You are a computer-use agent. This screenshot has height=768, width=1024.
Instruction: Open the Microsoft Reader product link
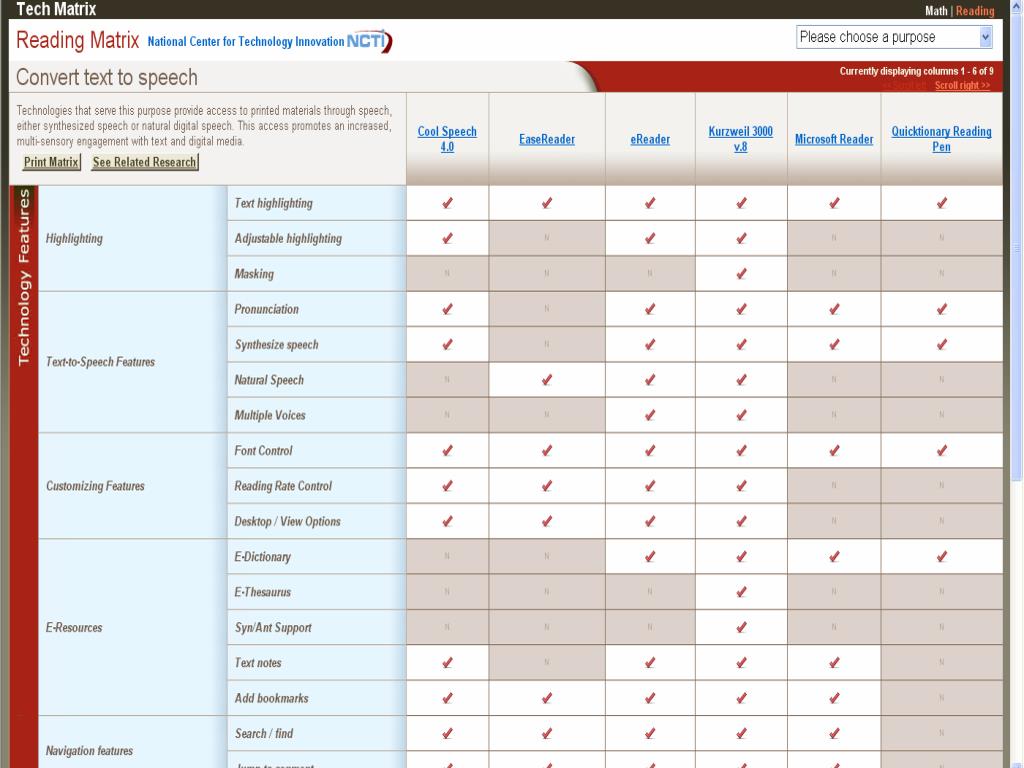(x=834, y=139)
